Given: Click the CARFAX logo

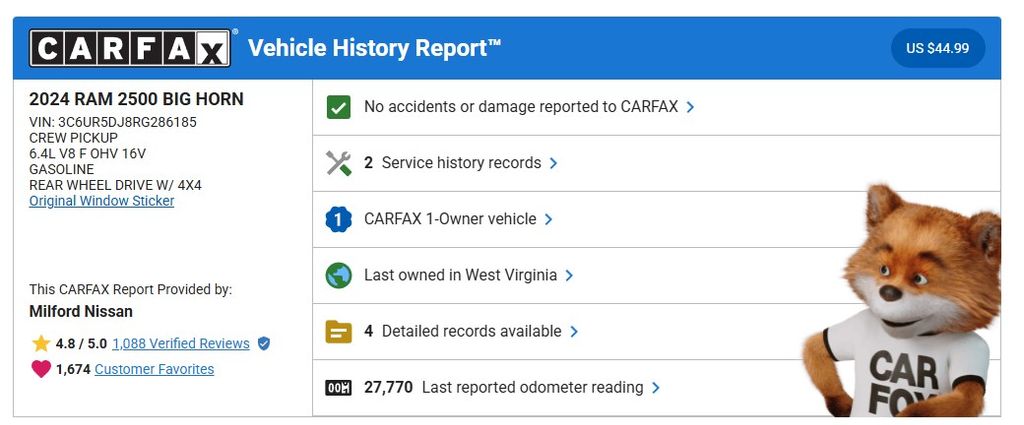Looking at the screenshot, I should click(130, 48).
